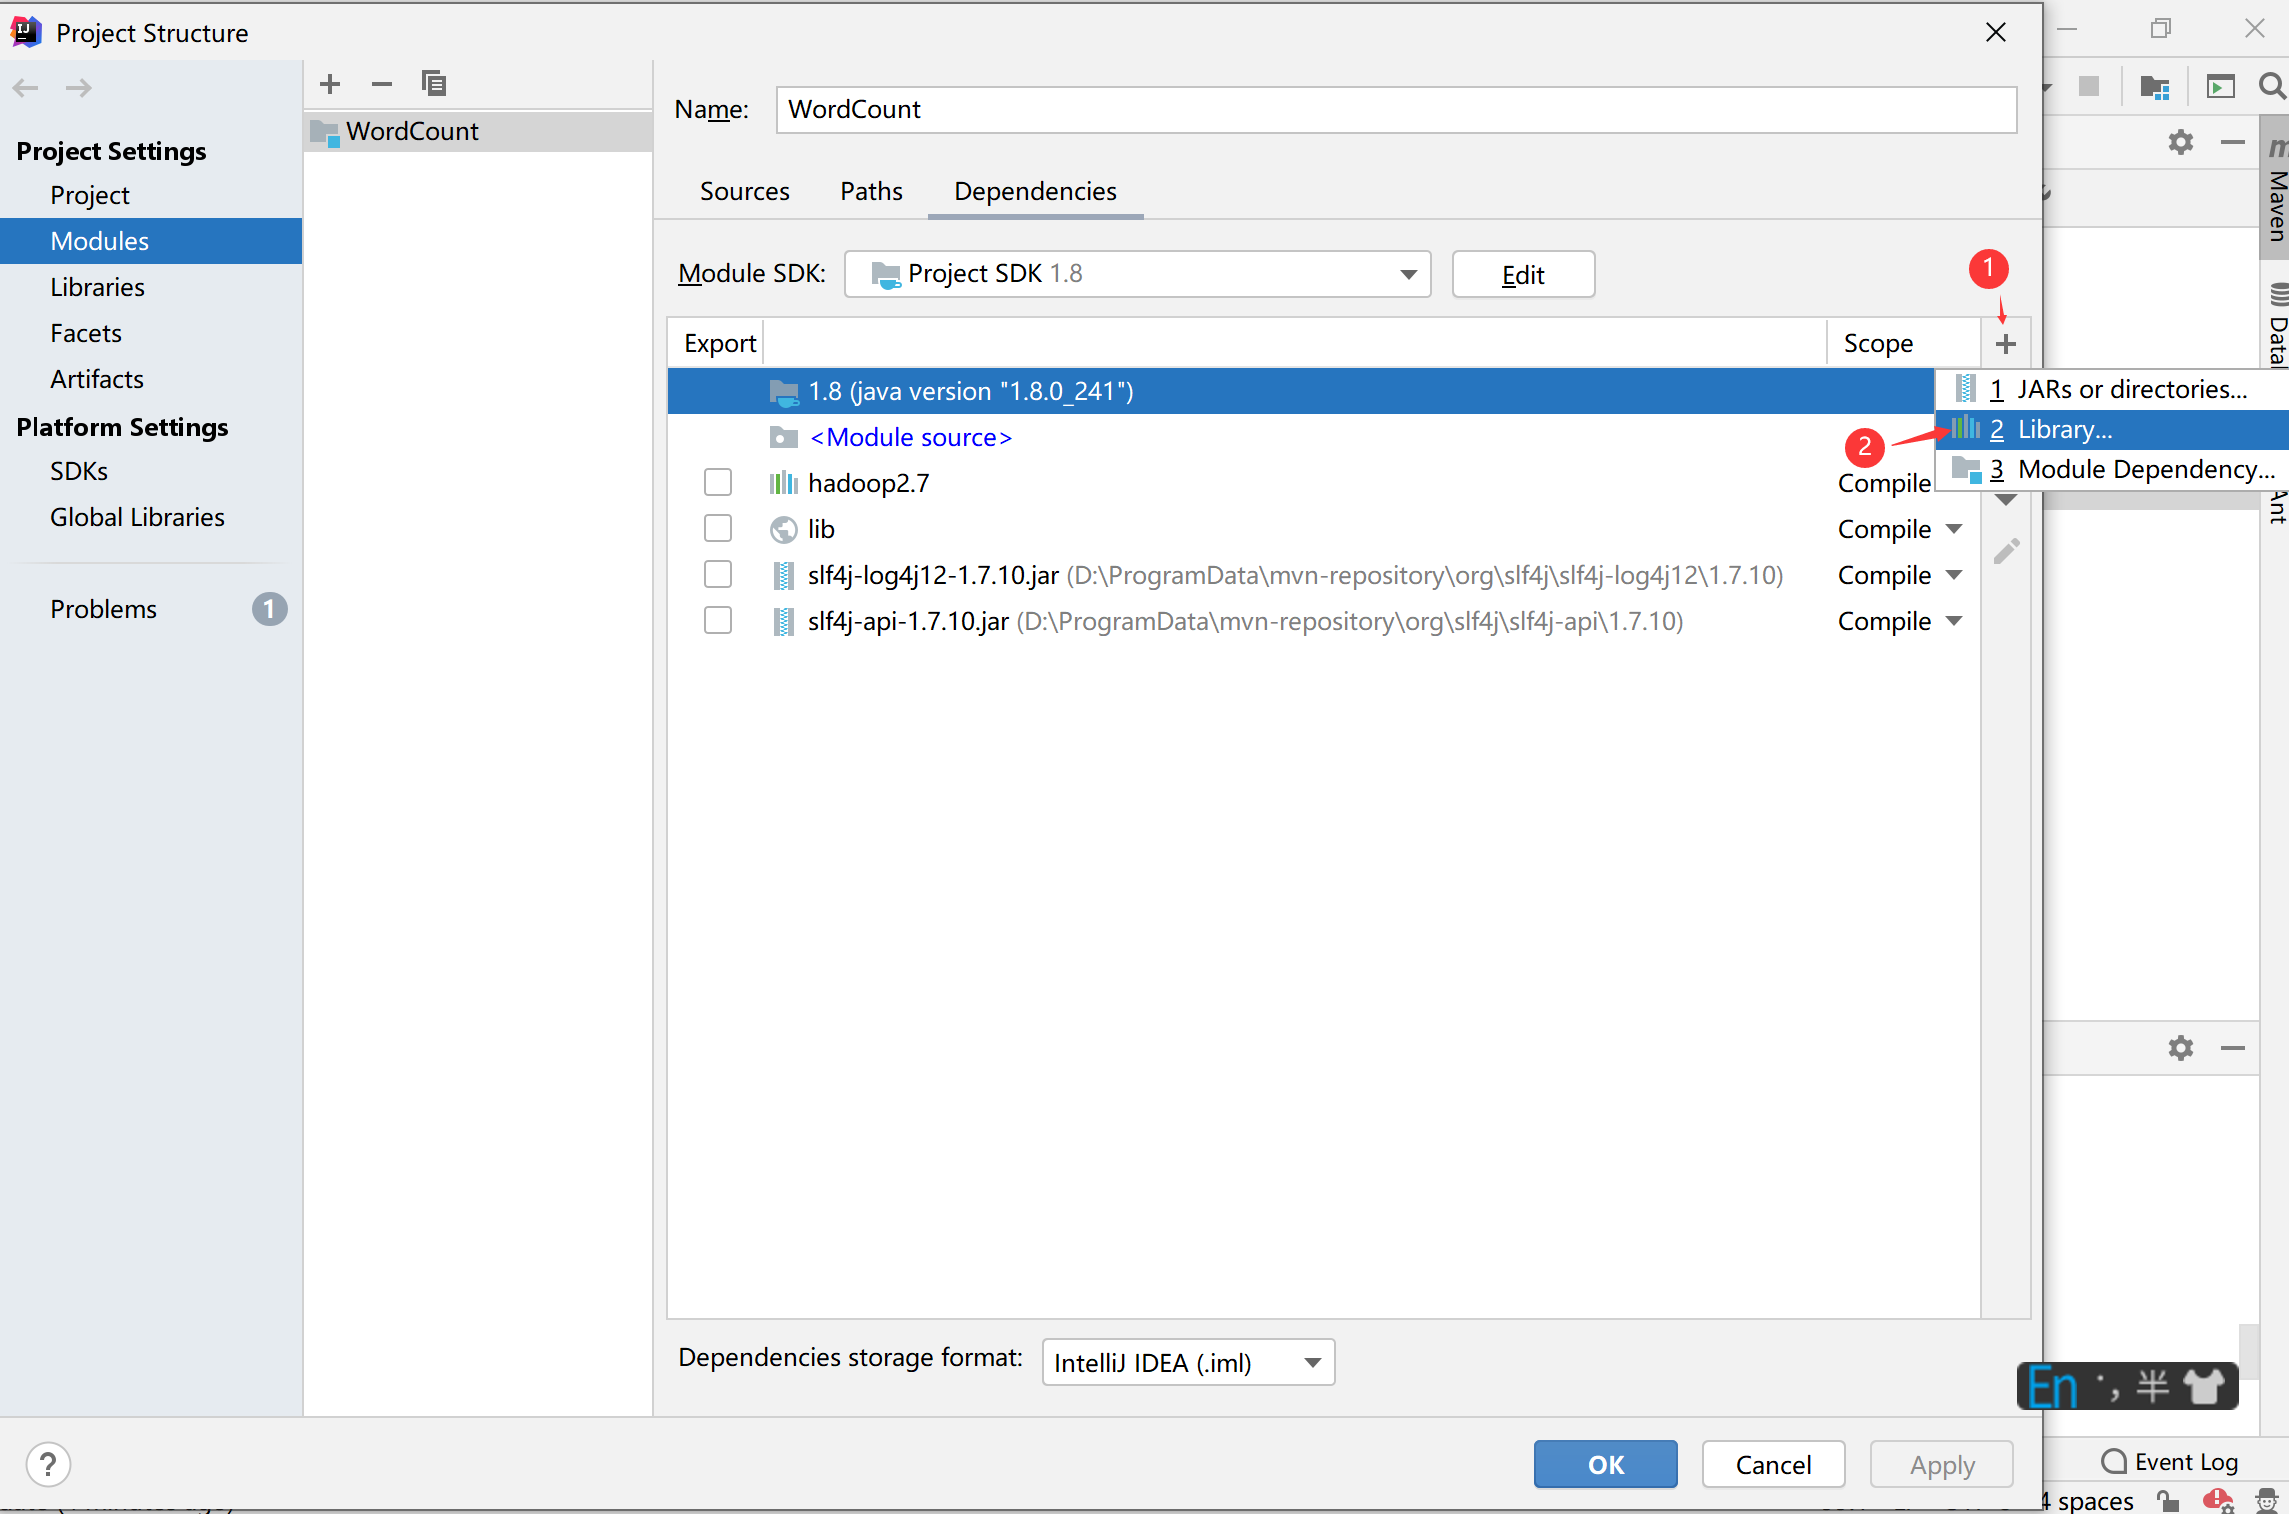Image resolution: width=2289 pixels, height=1514 pixels.
Task: Open the Maven tool window tab
Action: (2276, 190)
